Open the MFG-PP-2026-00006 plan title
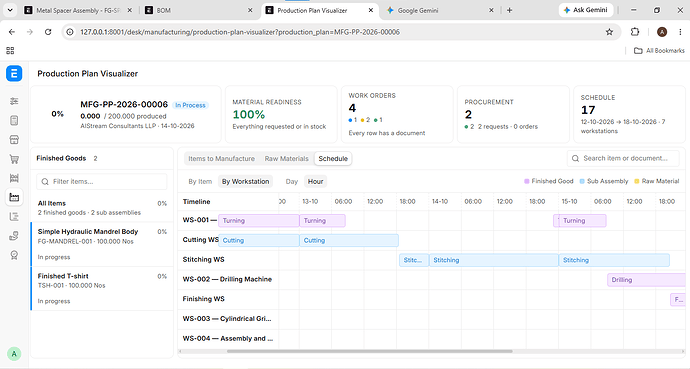690x369 pixels. click(x=124, y=104)
